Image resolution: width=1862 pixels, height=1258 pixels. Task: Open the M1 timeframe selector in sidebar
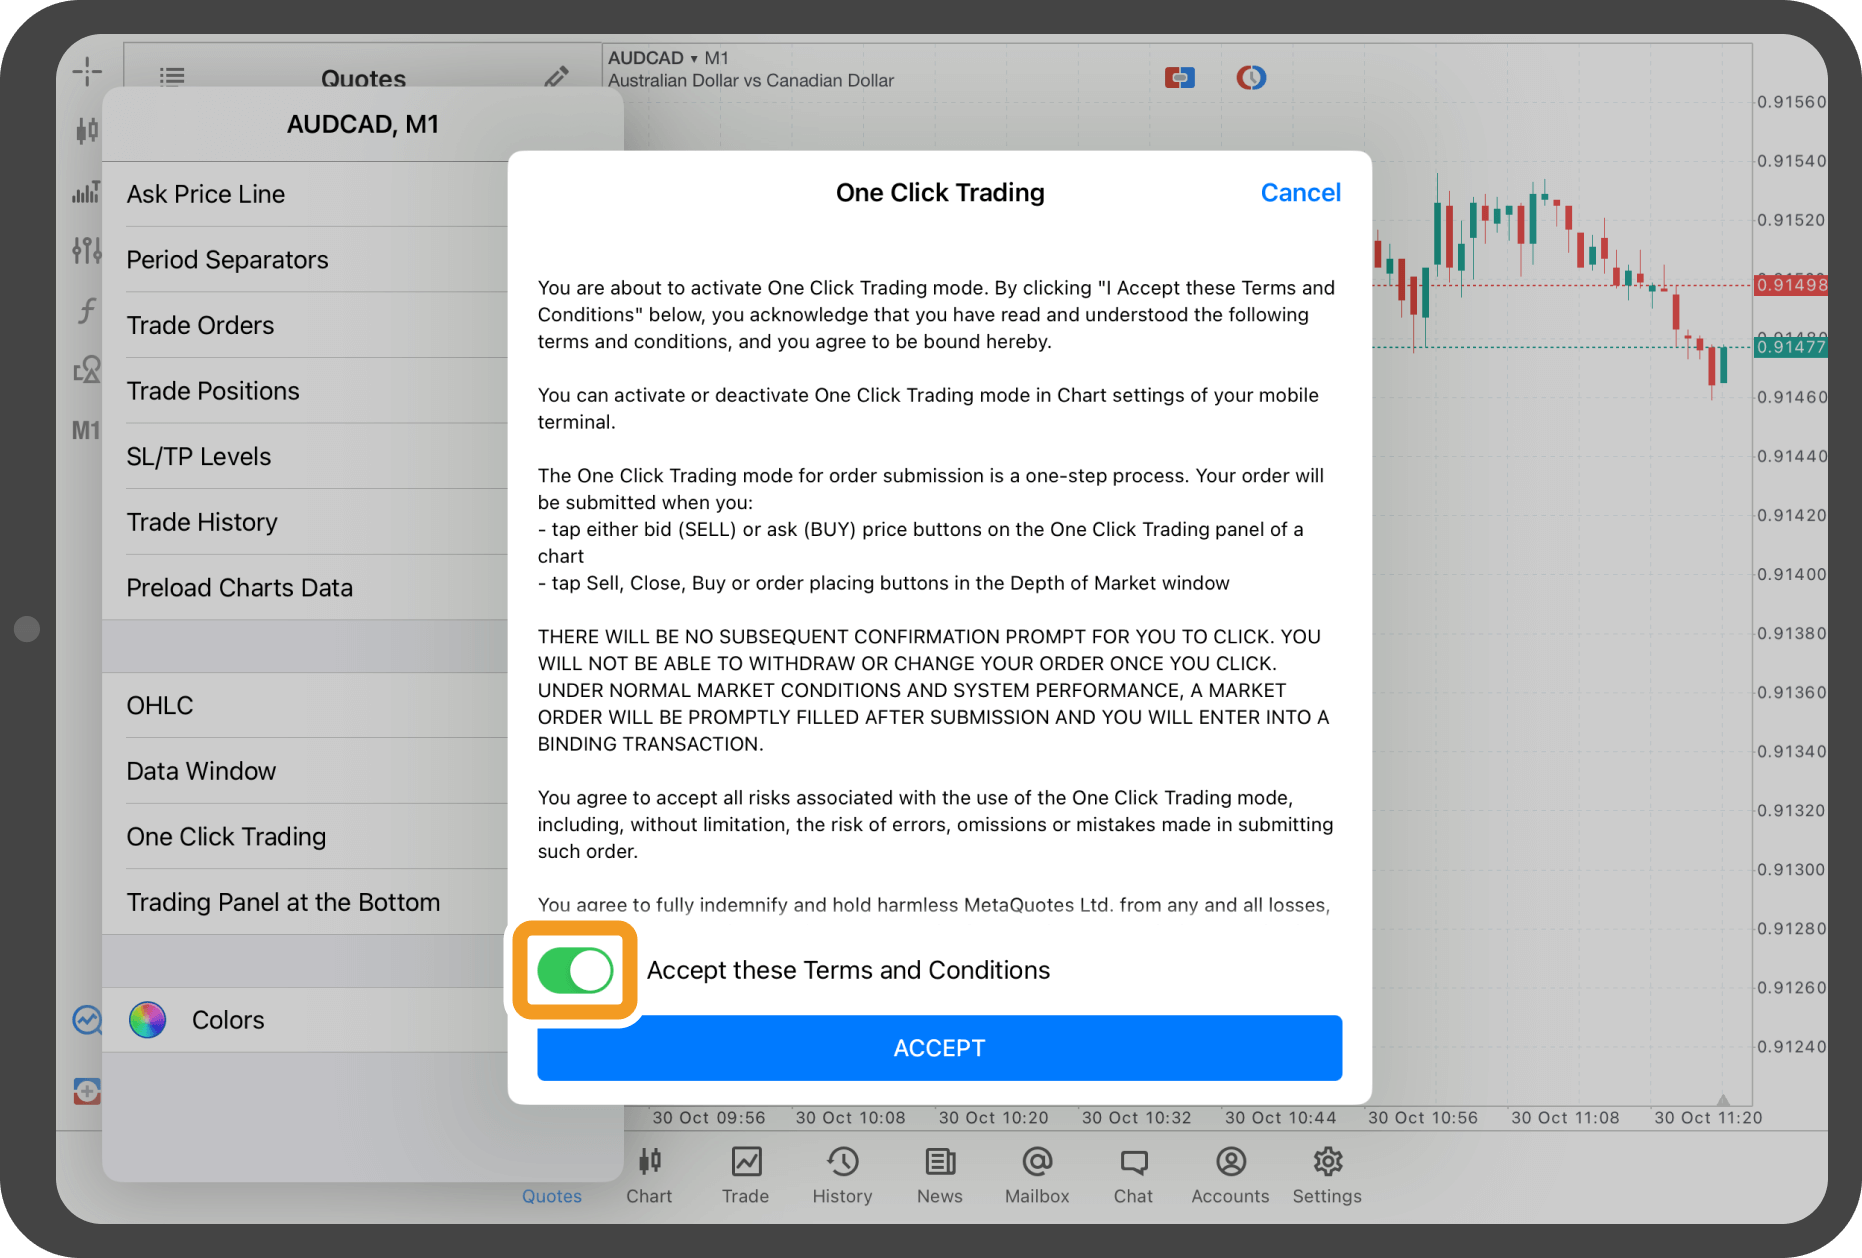pyautogui.click(x=86, y=431)
